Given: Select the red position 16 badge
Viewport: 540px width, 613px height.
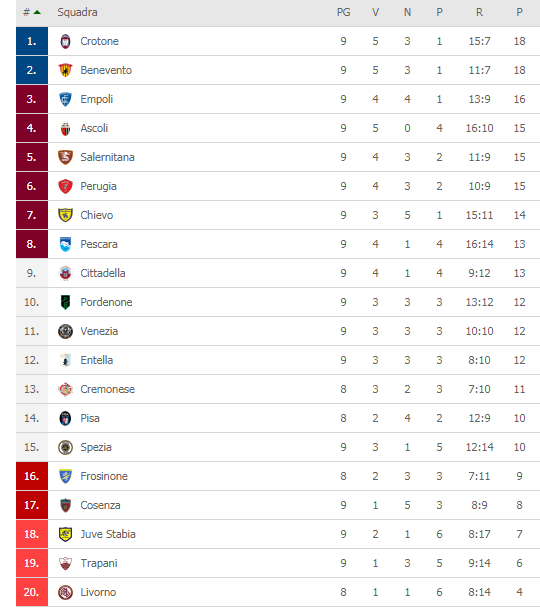Looking at the screenshot, I should coord(32,476).
